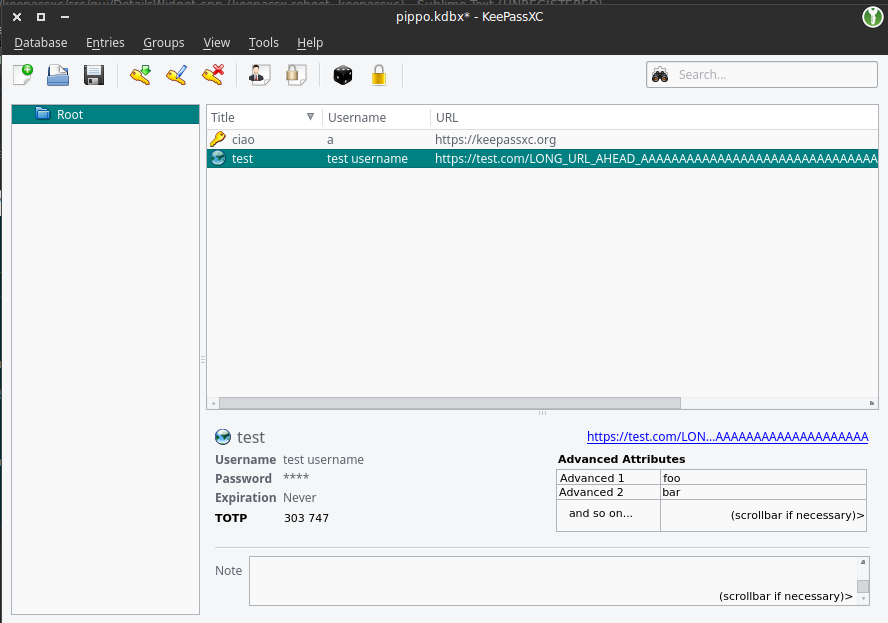Image resolution: width=888 pixels, height=623 pixels.
Task: Open the Entries menu
Action: point(105,42)
